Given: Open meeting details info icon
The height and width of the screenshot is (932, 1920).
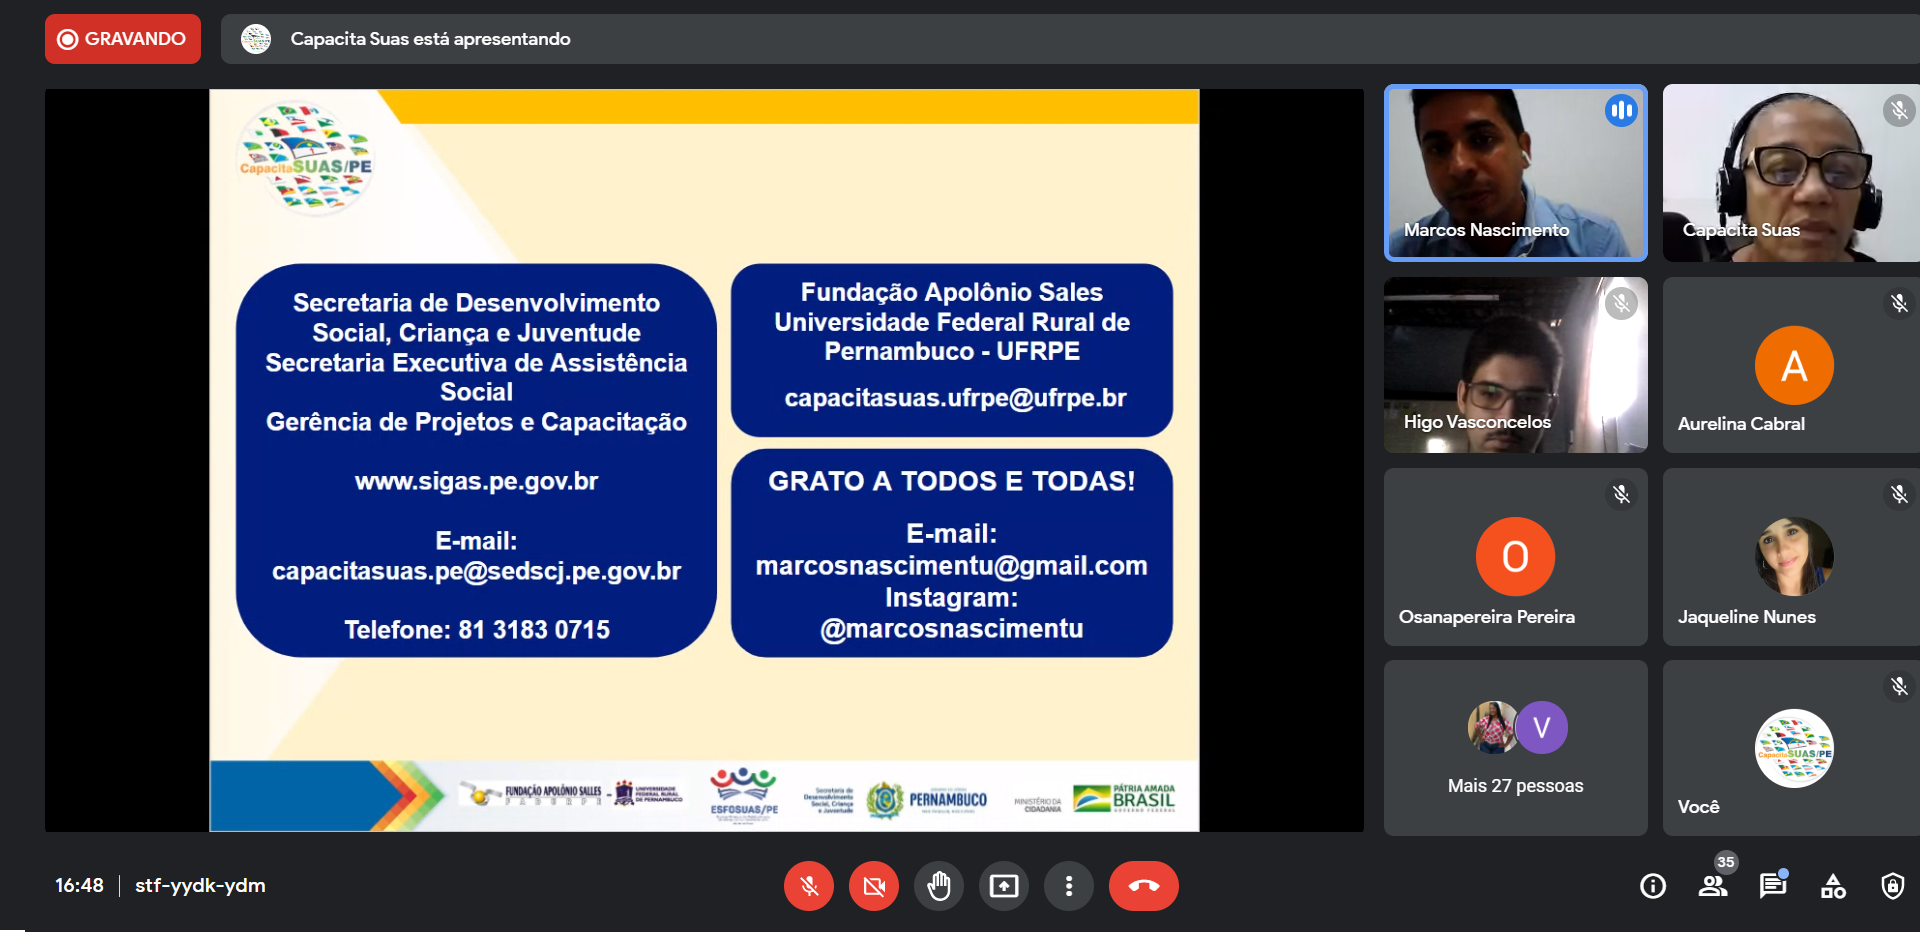Looking at the screenshot, I should tap(1653, 886).
